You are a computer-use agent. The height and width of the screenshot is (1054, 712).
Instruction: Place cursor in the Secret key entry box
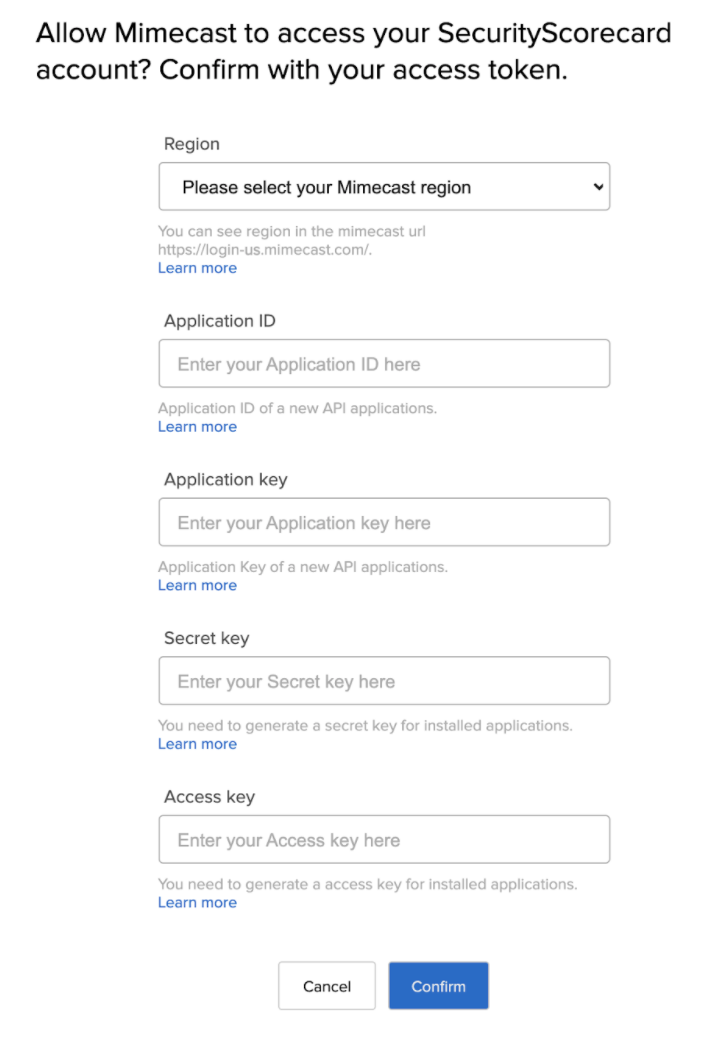(x=384, y=680)
